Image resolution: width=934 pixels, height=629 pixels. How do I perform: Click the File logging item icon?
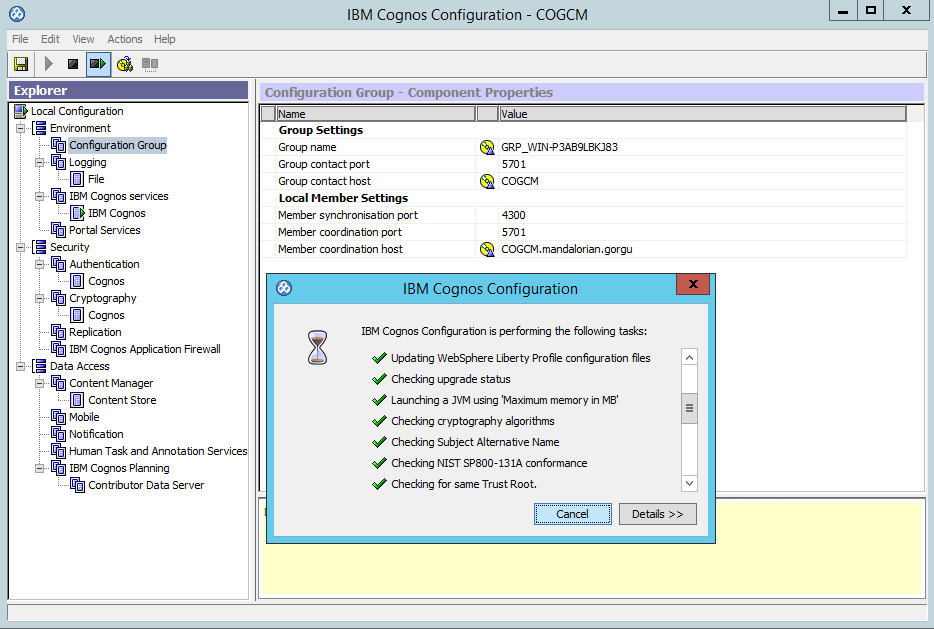(77, 179)
